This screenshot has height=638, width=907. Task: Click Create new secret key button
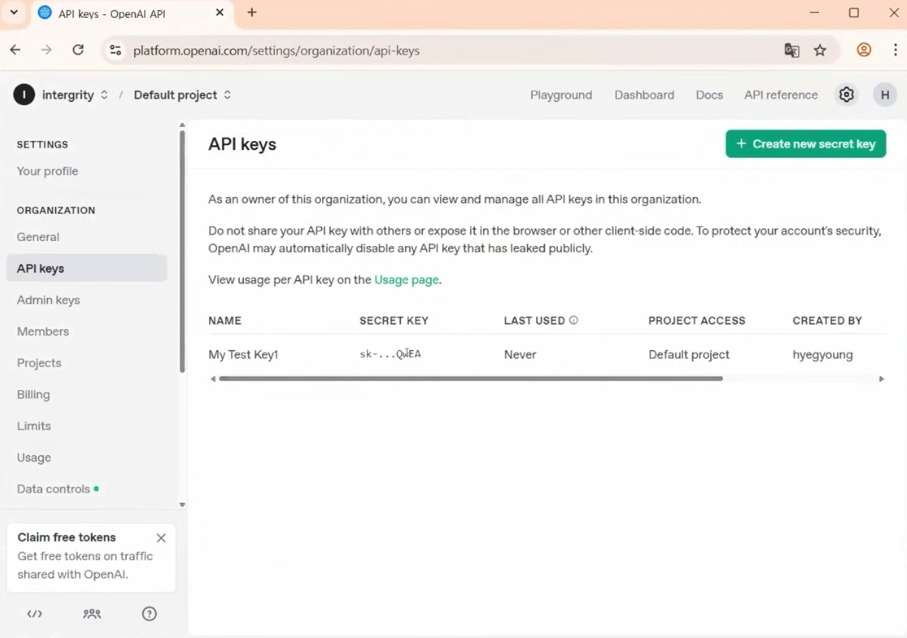tap(805, 143)
